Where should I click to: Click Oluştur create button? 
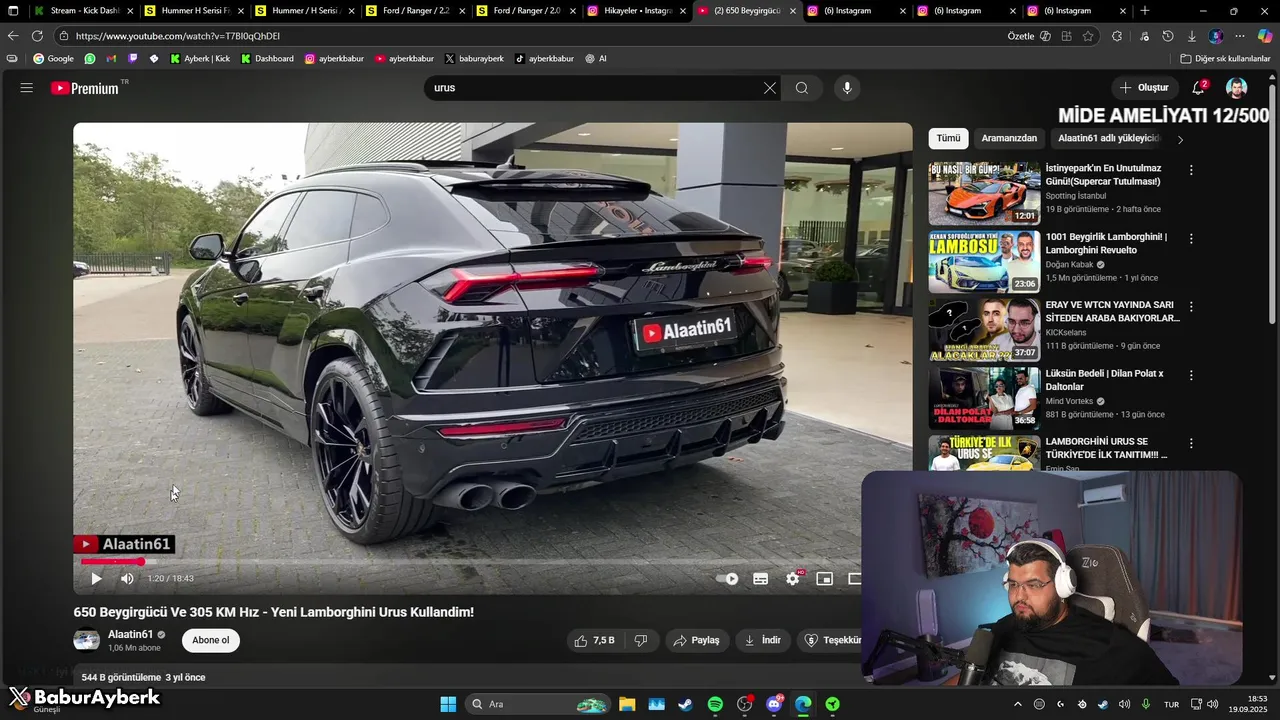click(x=1144, y=88)
